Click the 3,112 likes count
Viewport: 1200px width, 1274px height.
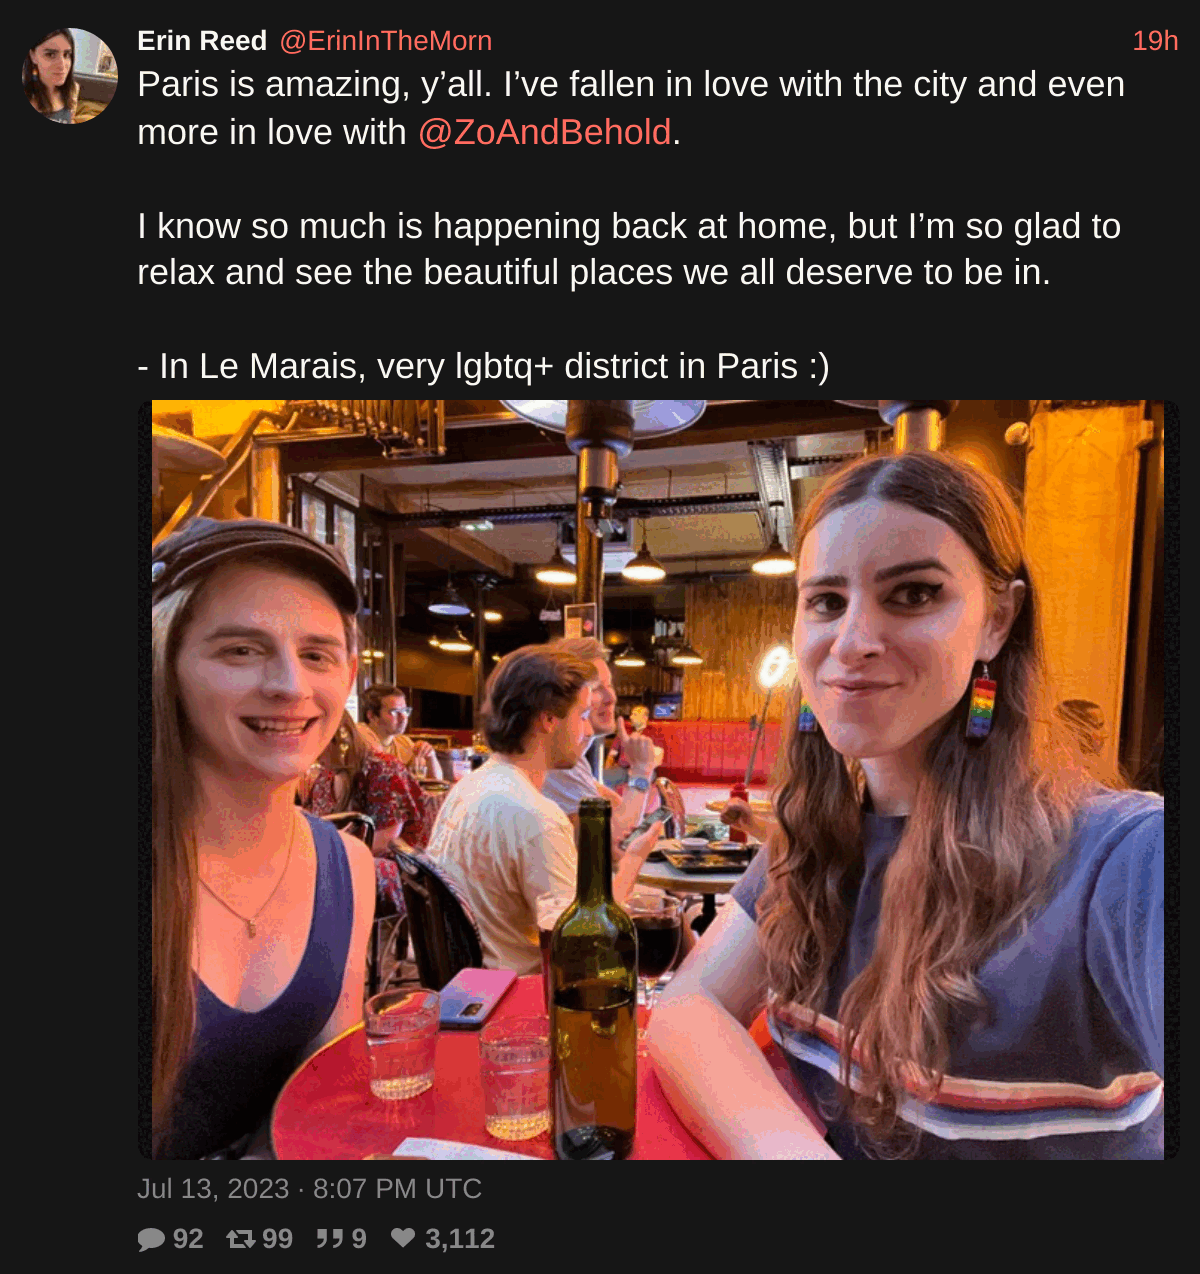tap(460, 1240)
